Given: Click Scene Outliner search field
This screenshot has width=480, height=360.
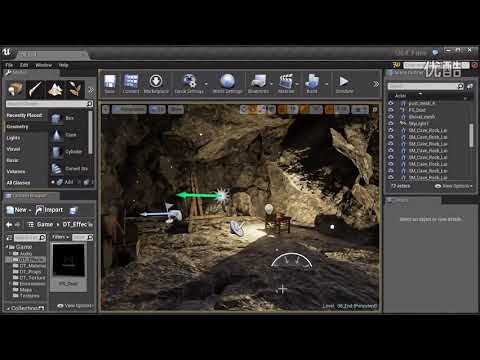Looking at the screenshot, I should point(425,86).
